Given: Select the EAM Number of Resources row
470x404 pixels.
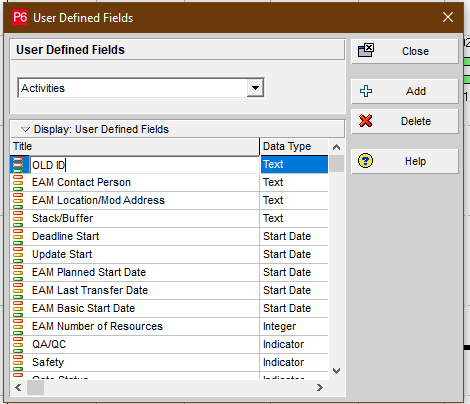Looking at the screenshot, I should pyautogui.click(x=169, y=327).
